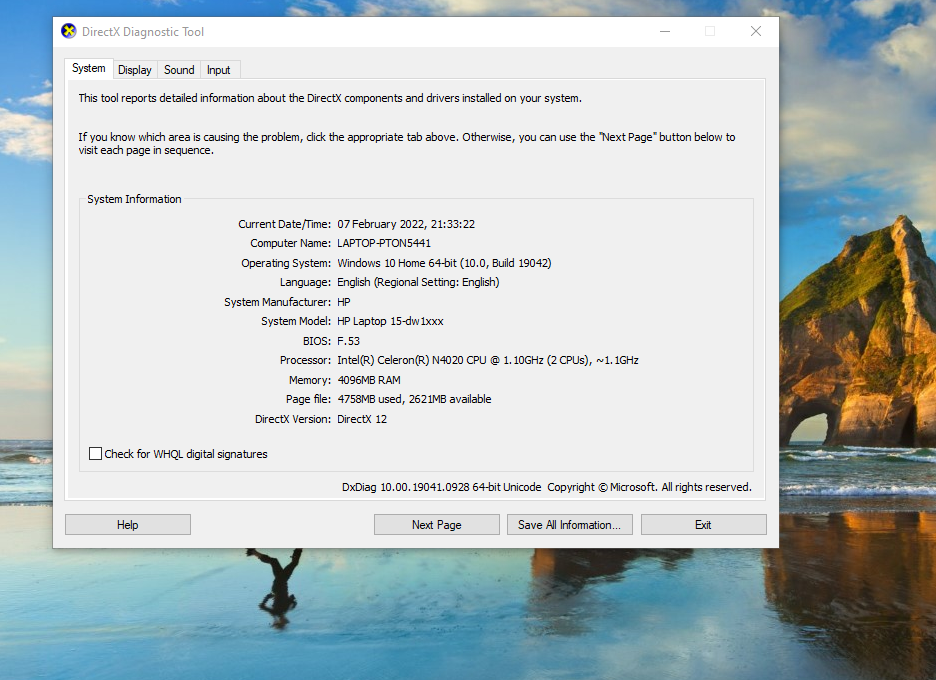Click the Operating System label

286,263
